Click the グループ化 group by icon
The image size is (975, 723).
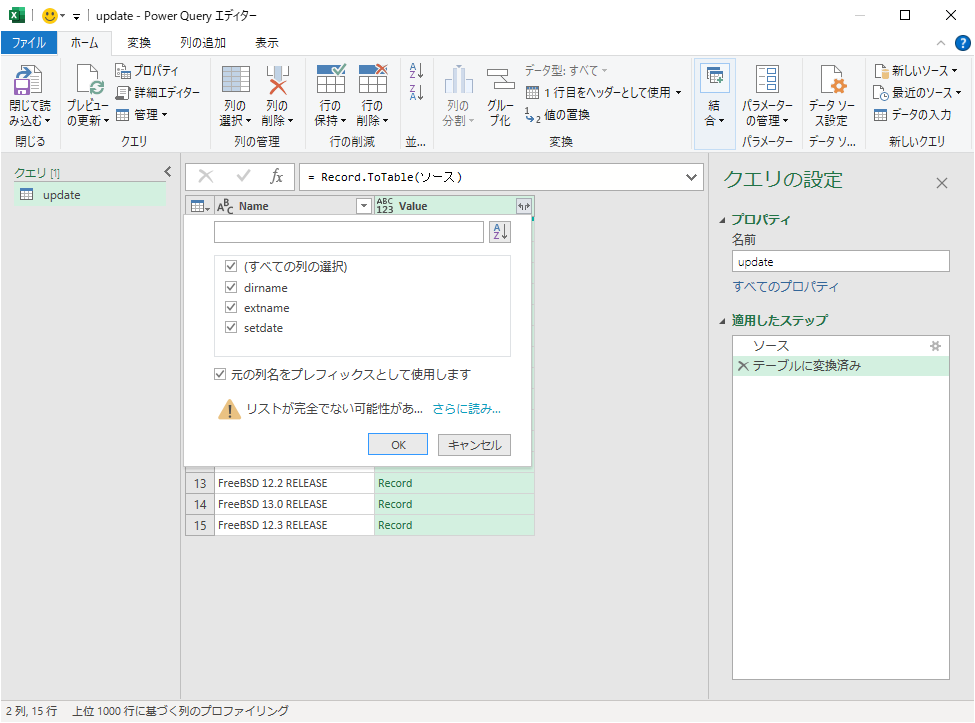500,80
